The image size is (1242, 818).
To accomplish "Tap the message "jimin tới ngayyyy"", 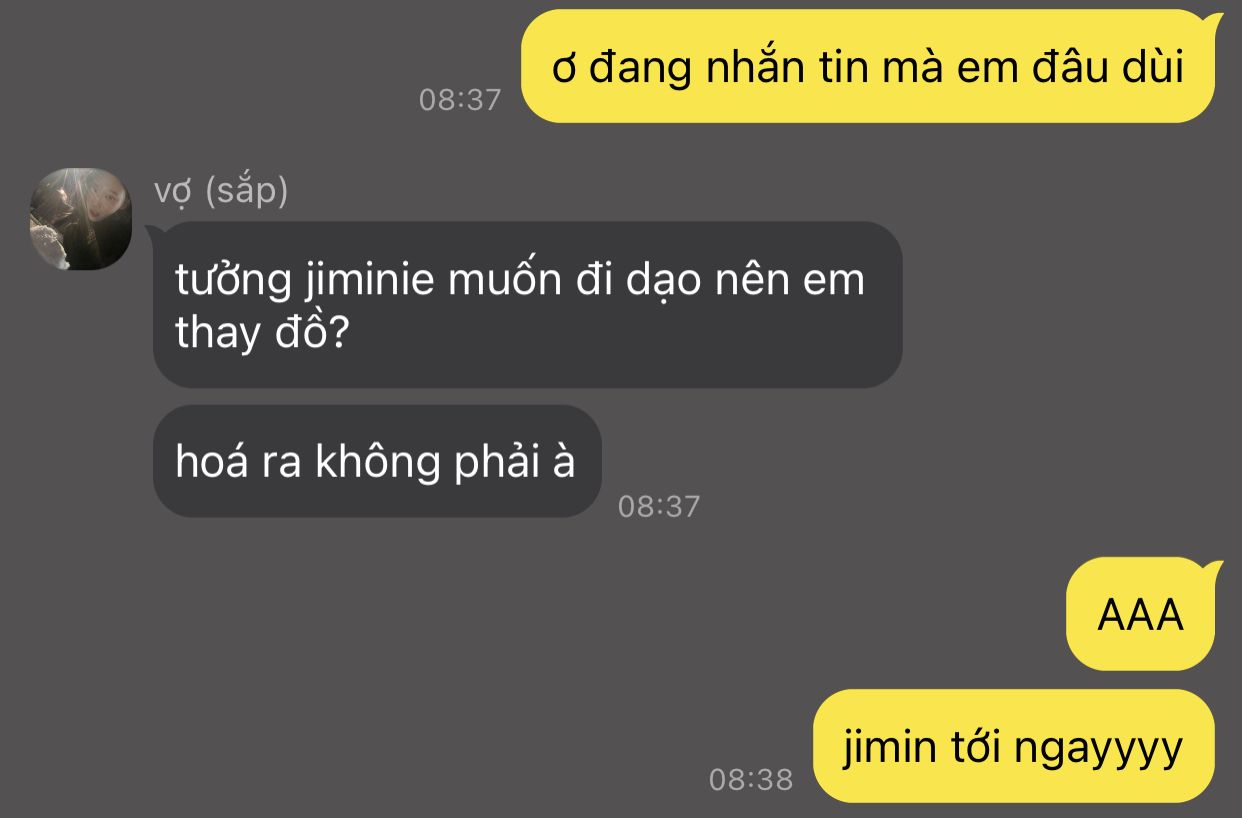I will tap(1014, 746).
